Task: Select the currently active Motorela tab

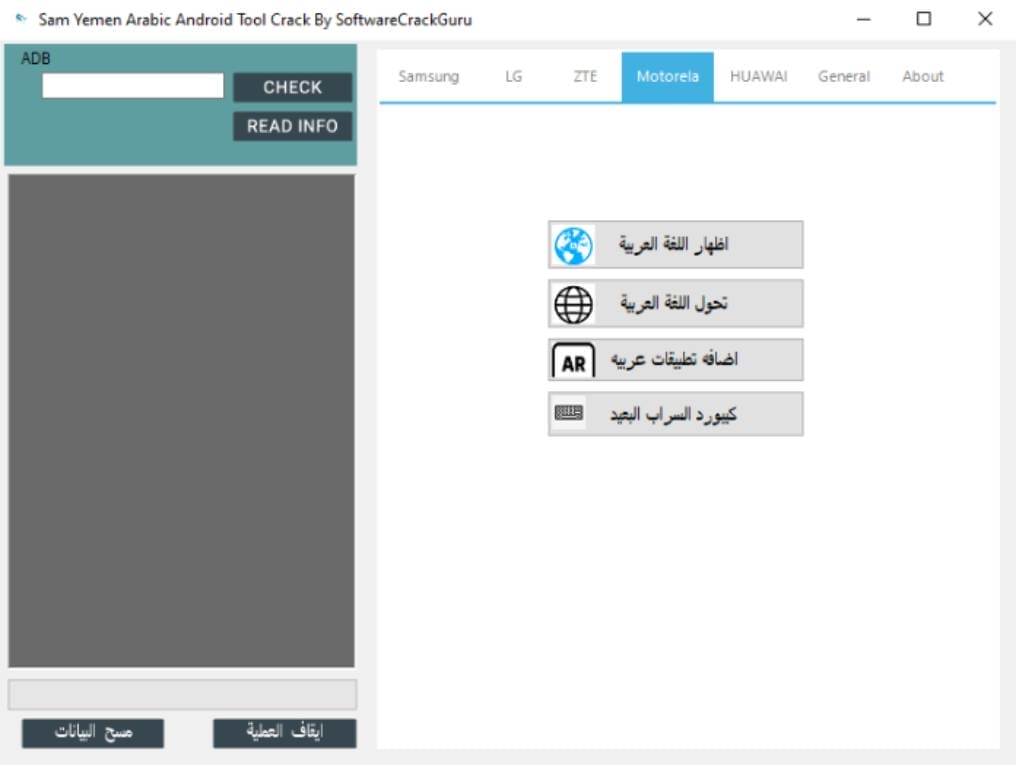Action: coord(667,76)
